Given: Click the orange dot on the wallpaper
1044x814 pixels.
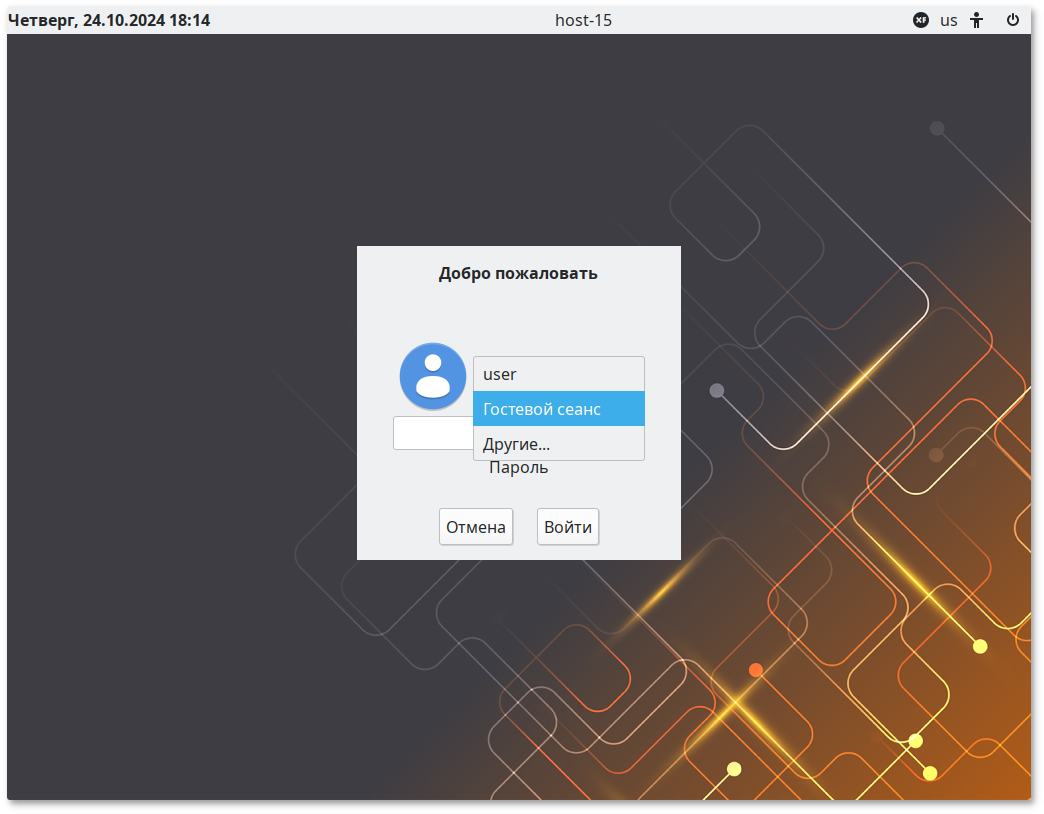Looking at the screenshot, I should pos(756,670).
